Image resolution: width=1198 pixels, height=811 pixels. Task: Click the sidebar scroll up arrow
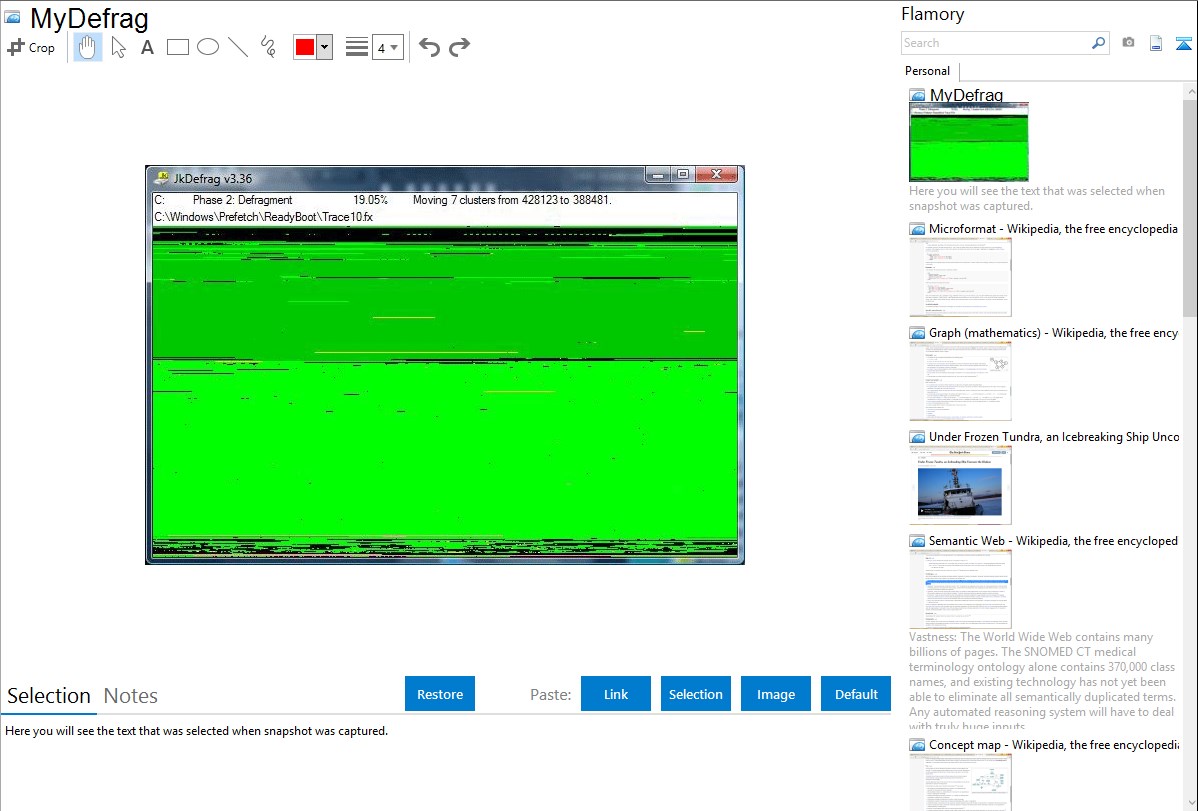pyautogui.click(x=1190, y=91)
